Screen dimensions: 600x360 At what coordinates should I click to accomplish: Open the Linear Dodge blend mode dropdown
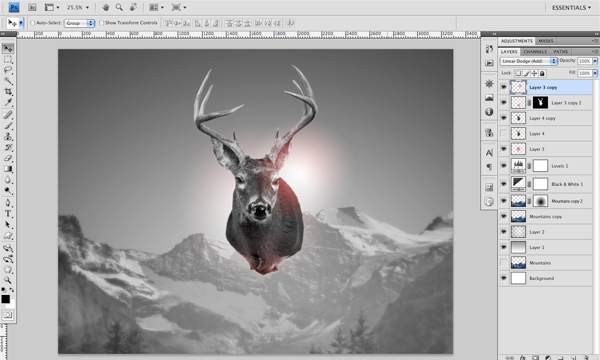[528, 61]
